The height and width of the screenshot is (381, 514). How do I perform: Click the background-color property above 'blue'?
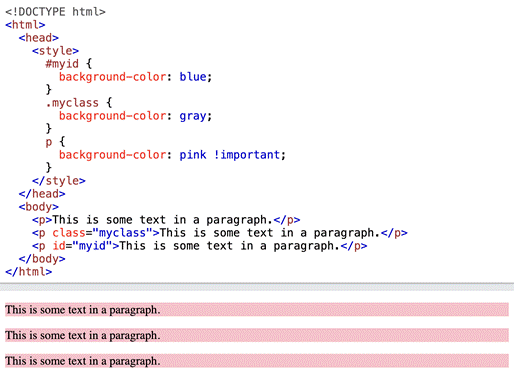tap(112, 77)
